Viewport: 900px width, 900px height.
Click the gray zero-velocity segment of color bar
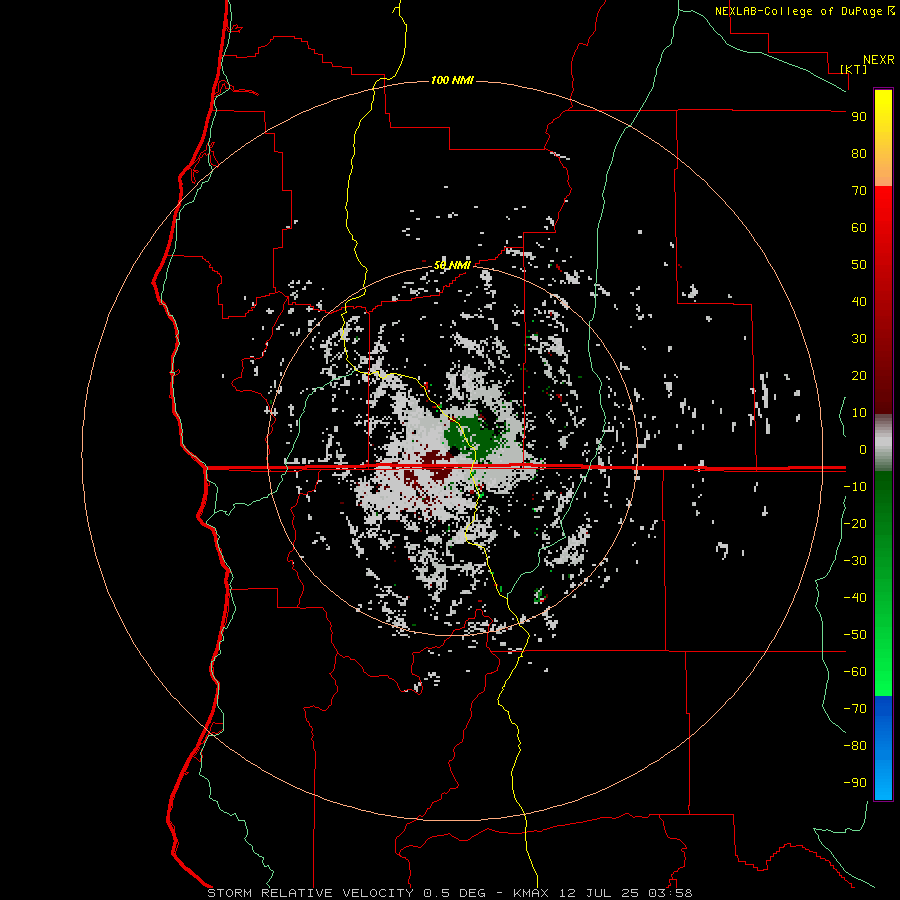pos(883,442)
